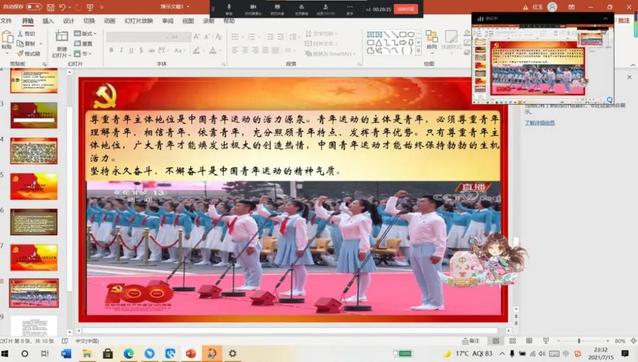This screenshot has width=638, height=362.
Task: Toggle Bold formatting in the font group
Action: click(x=111, y=50)
